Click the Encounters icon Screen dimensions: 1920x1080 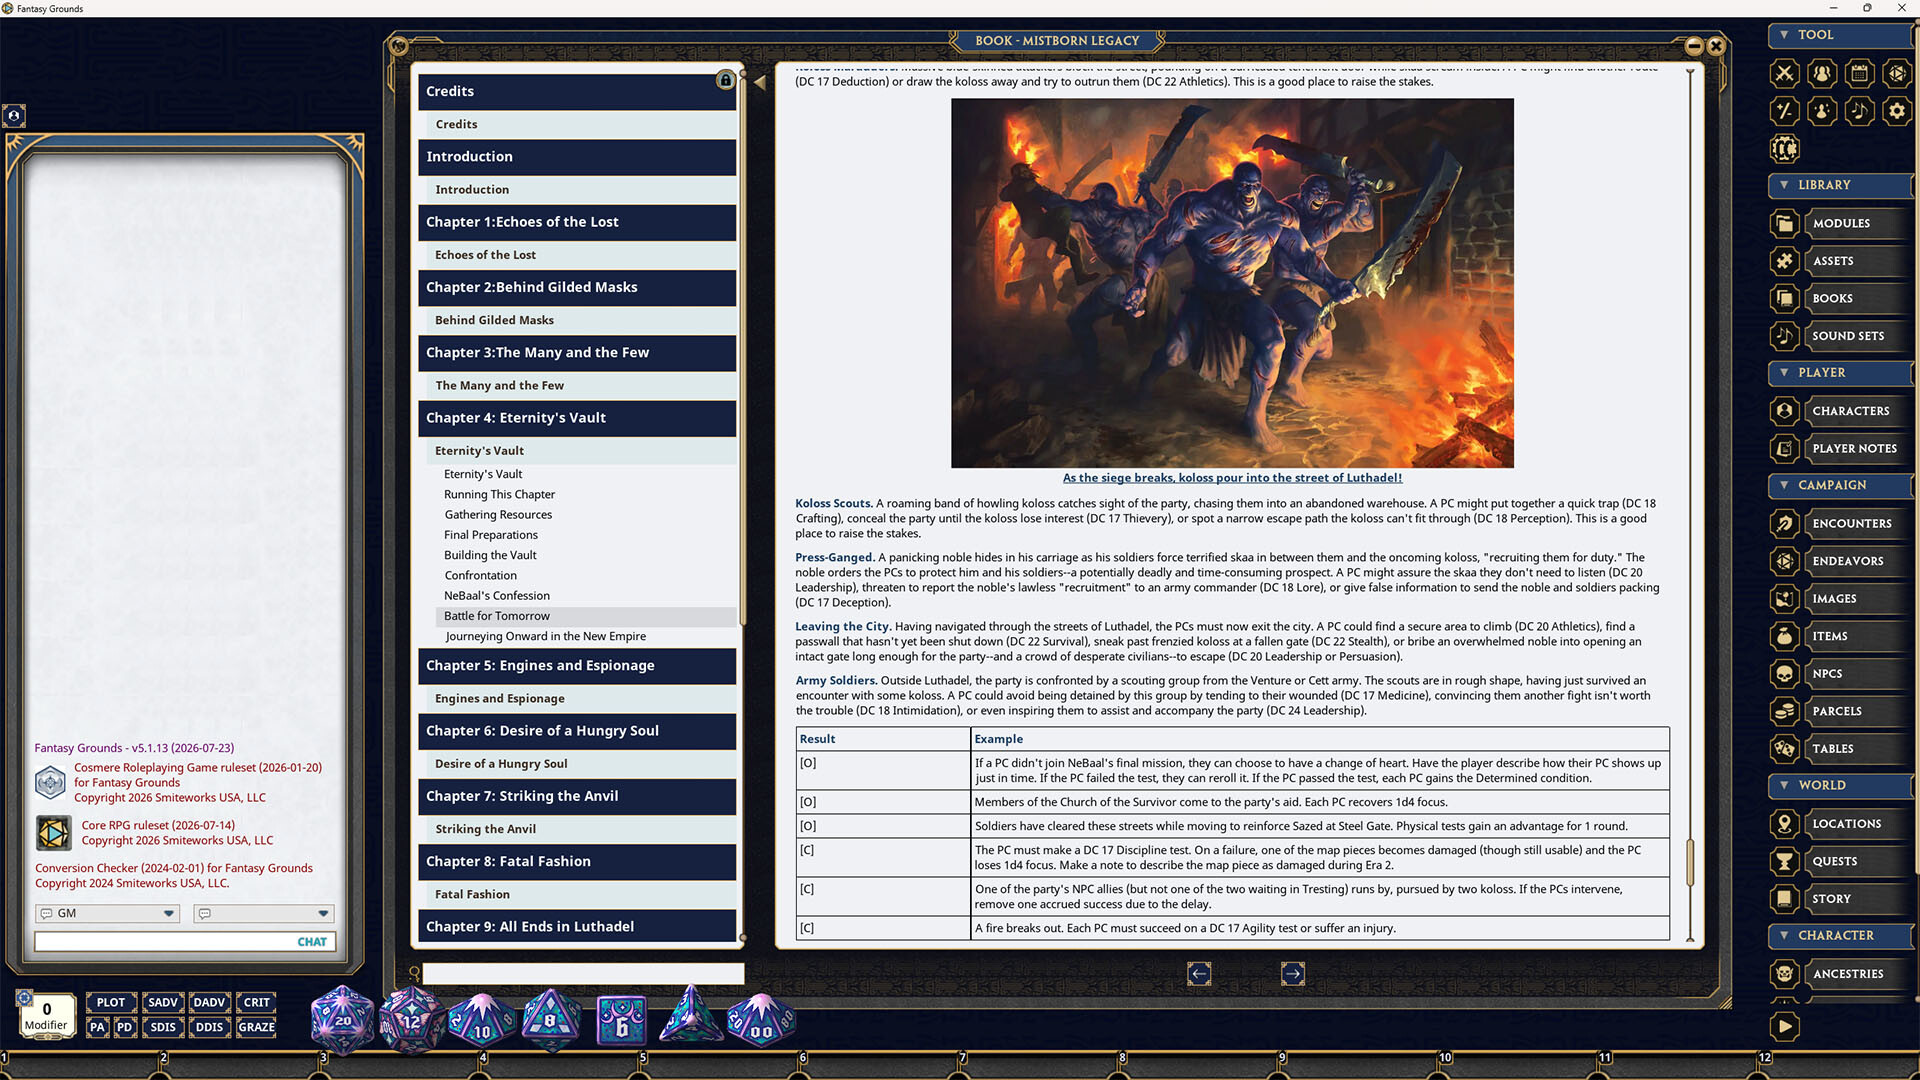tap(1784, 523)
